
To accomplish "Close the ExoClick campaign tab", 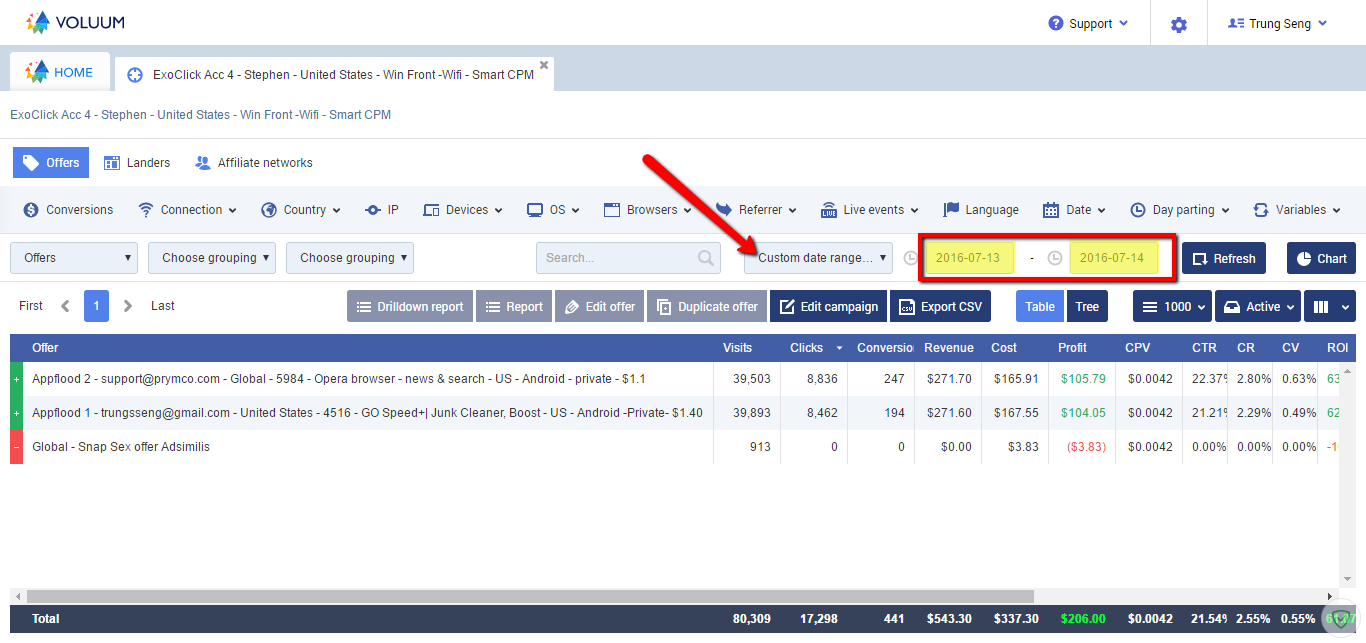I will pos(544,65).
